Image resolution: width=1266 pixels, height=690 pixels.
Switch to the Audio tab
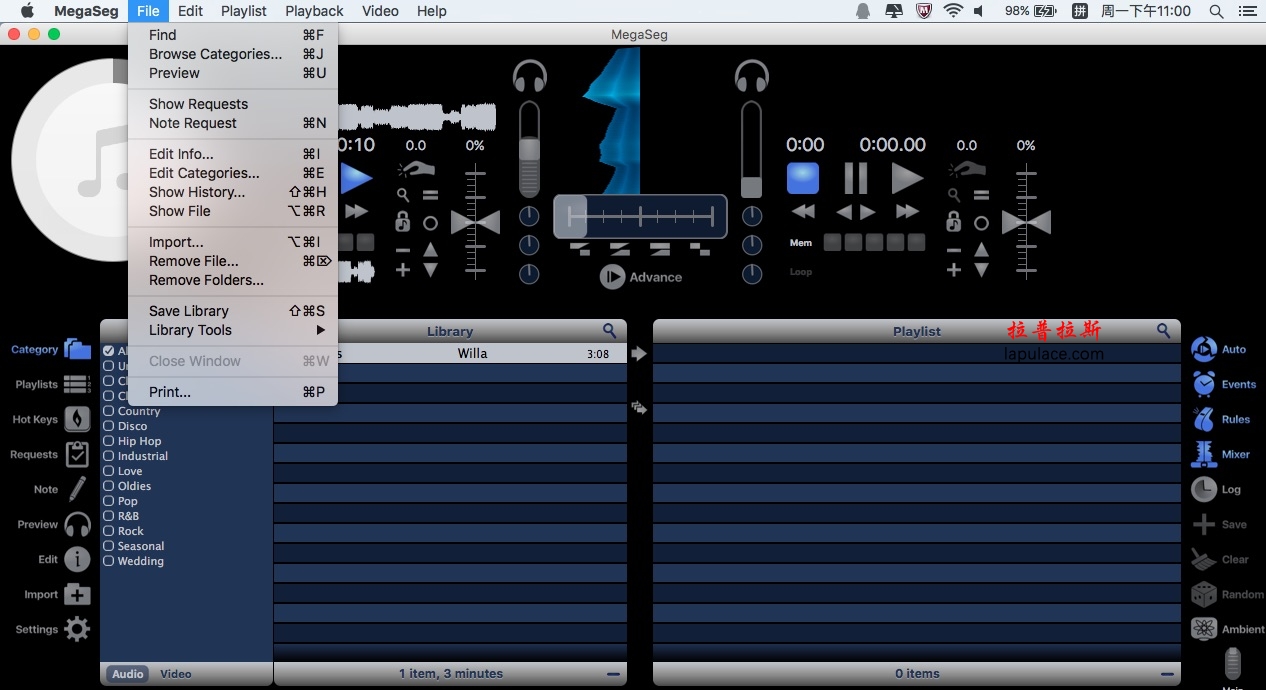click(128, 674)
